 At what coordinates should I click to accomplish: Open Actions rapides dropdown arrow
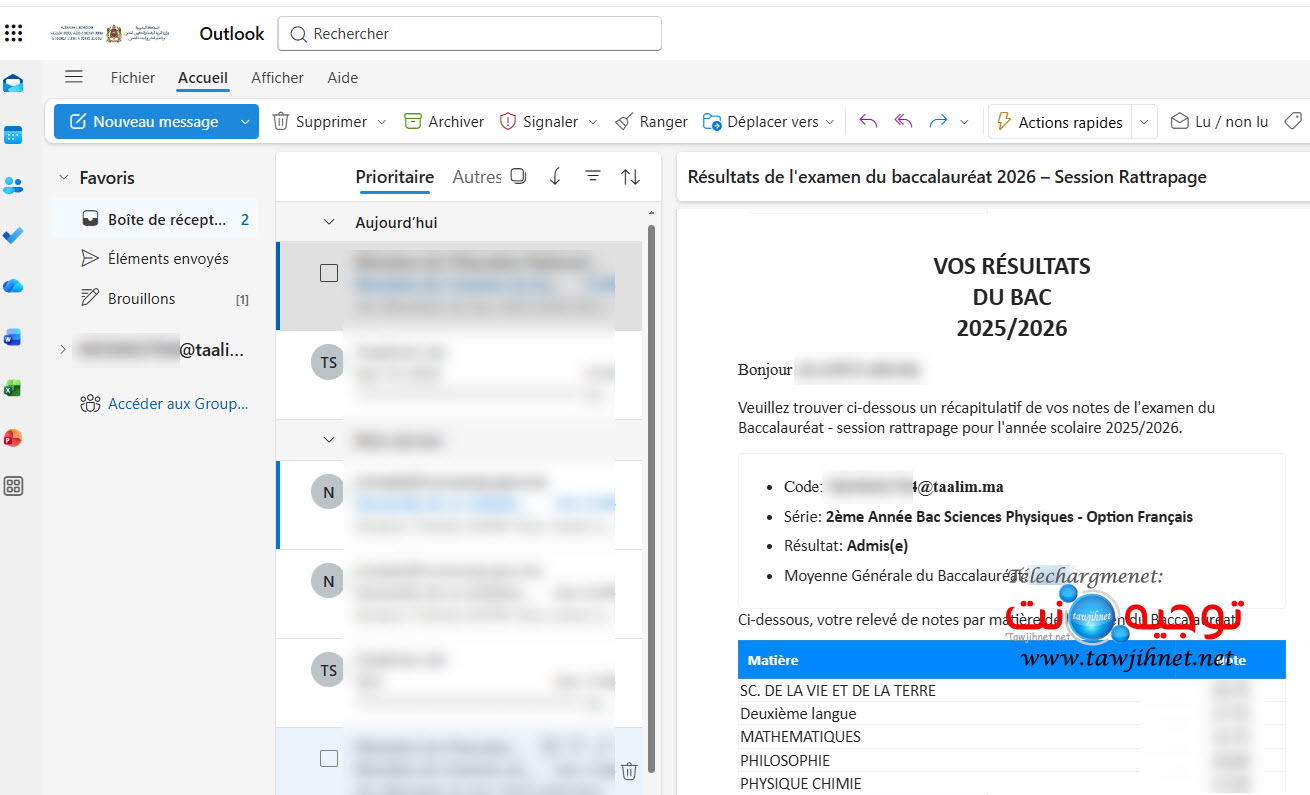click(1144, 122)
